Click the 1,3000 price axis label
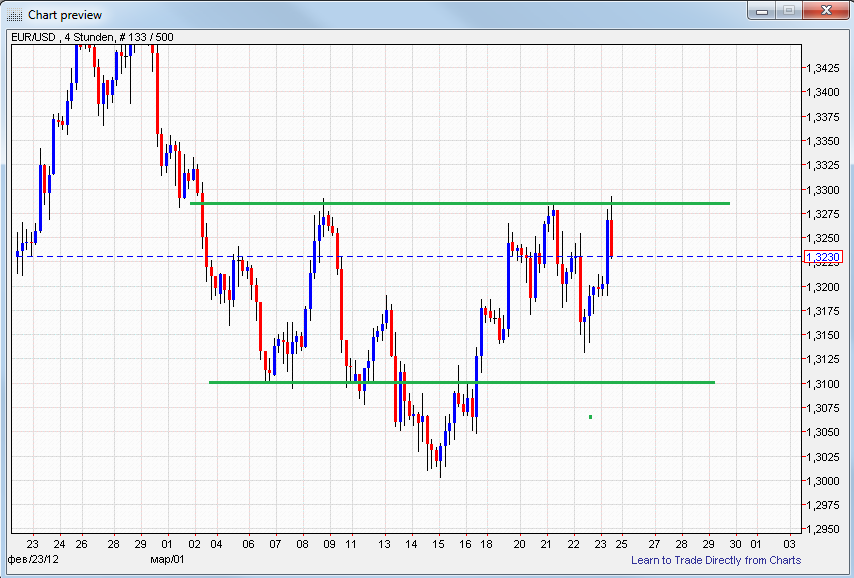 point(823,480)
